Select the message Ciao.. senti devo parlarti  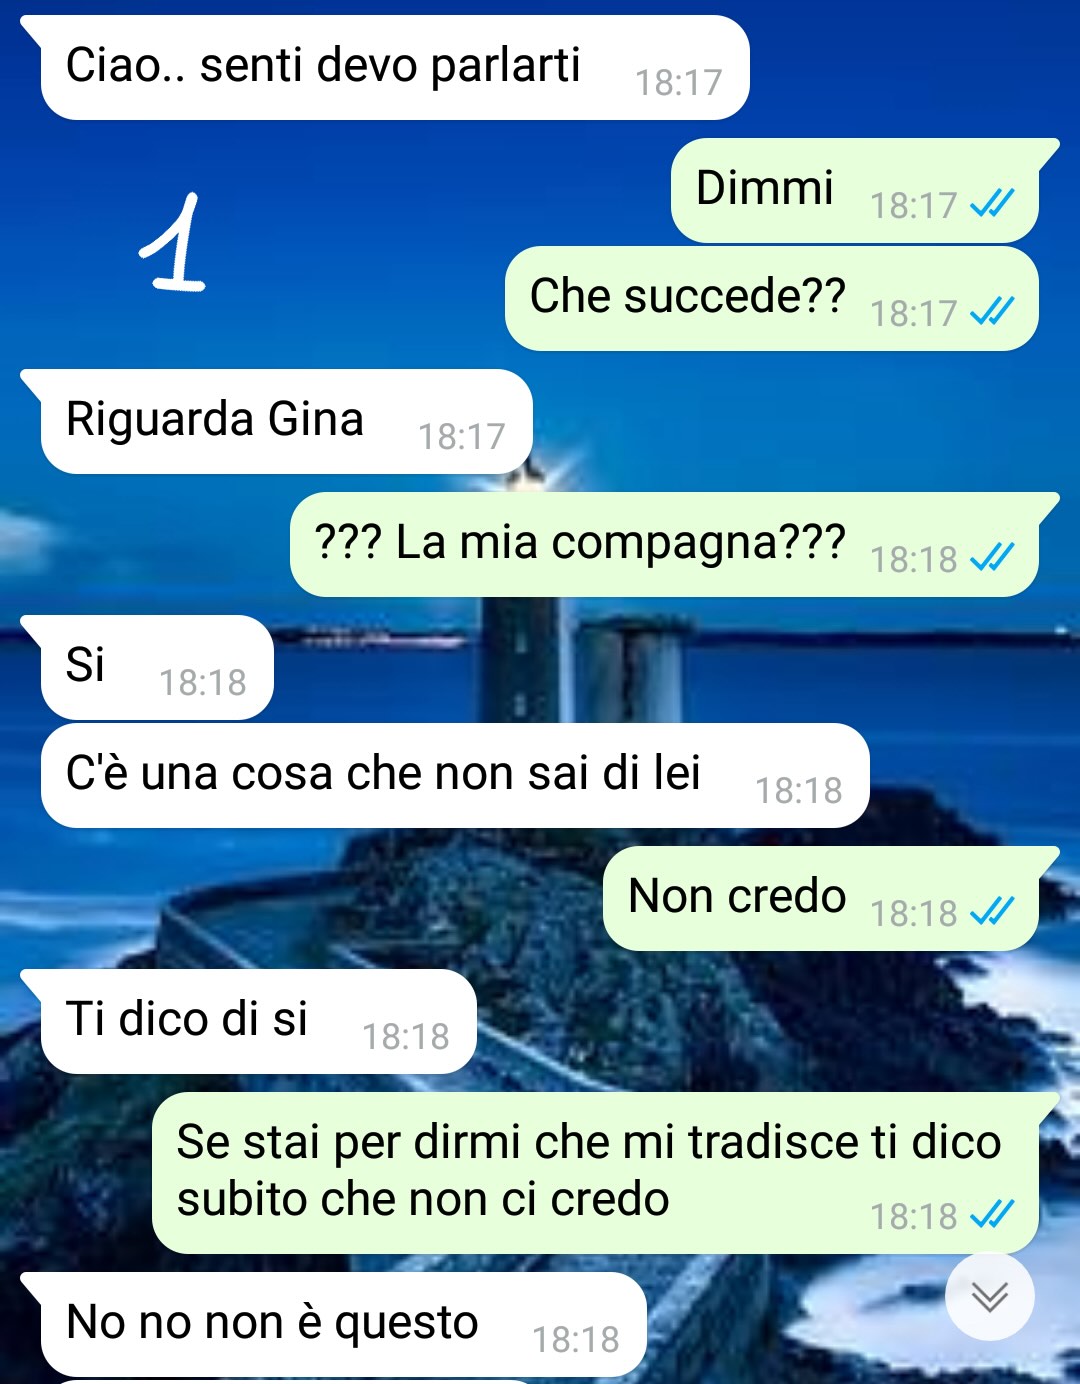click(x=394, y=67)
